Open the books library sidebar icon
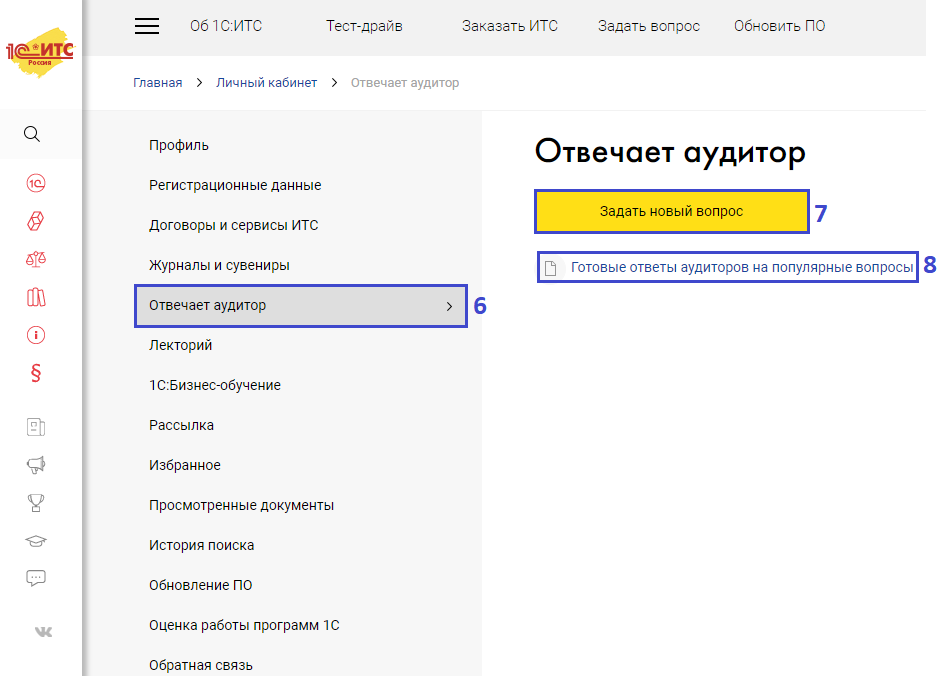 click(36, 297)
